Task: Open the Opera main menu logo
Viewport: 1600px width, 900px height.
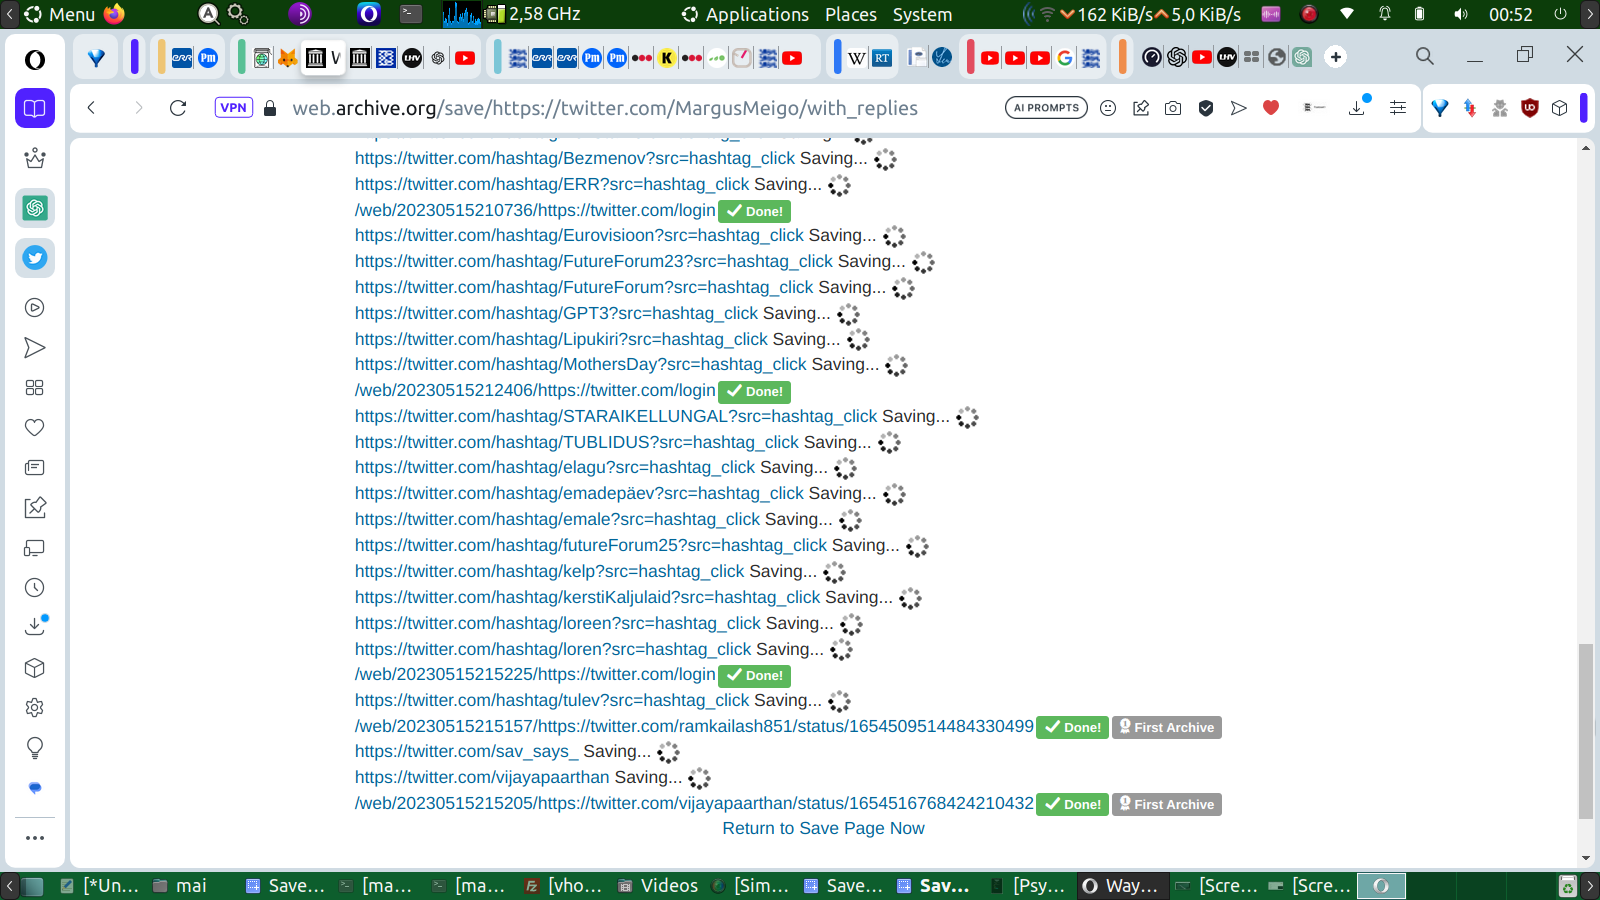Action: [35, 60]
